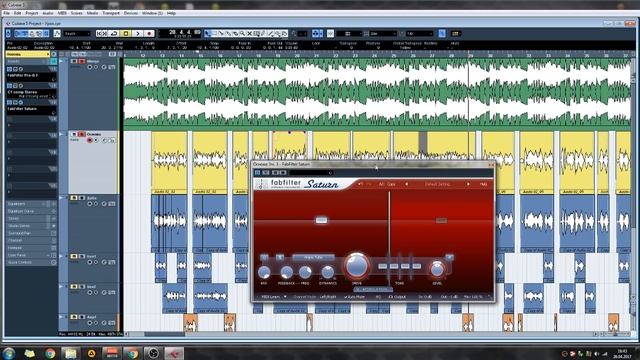Click the Output button in Saturn bottom bar
Viewport: 640px width, 360px height.
pyautogui.click(x=397, y=297)
